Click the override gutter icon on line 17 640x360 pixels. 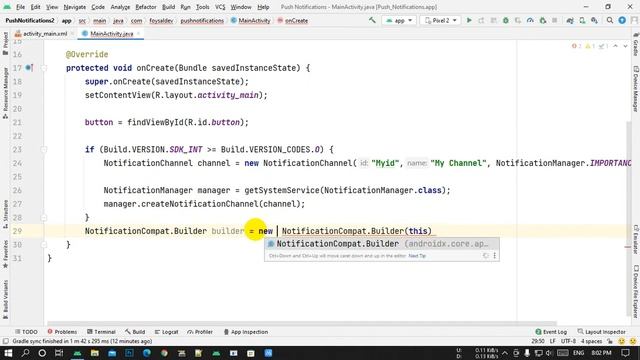coord(29,68)
